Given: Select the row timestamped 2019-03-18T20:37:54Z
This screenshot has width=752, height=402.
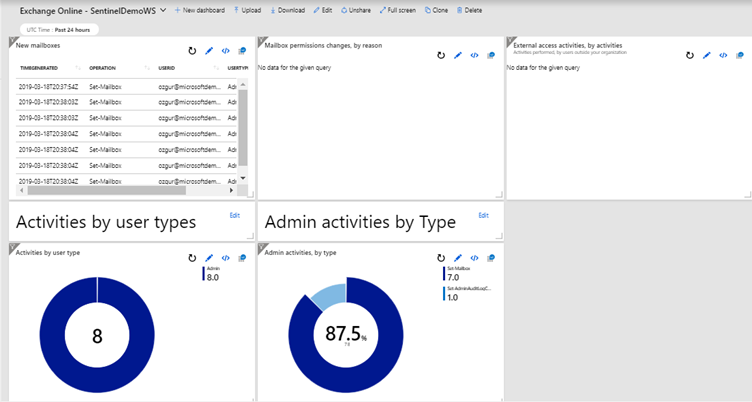Looking at the screenshot, I should (x=128, y=87).
